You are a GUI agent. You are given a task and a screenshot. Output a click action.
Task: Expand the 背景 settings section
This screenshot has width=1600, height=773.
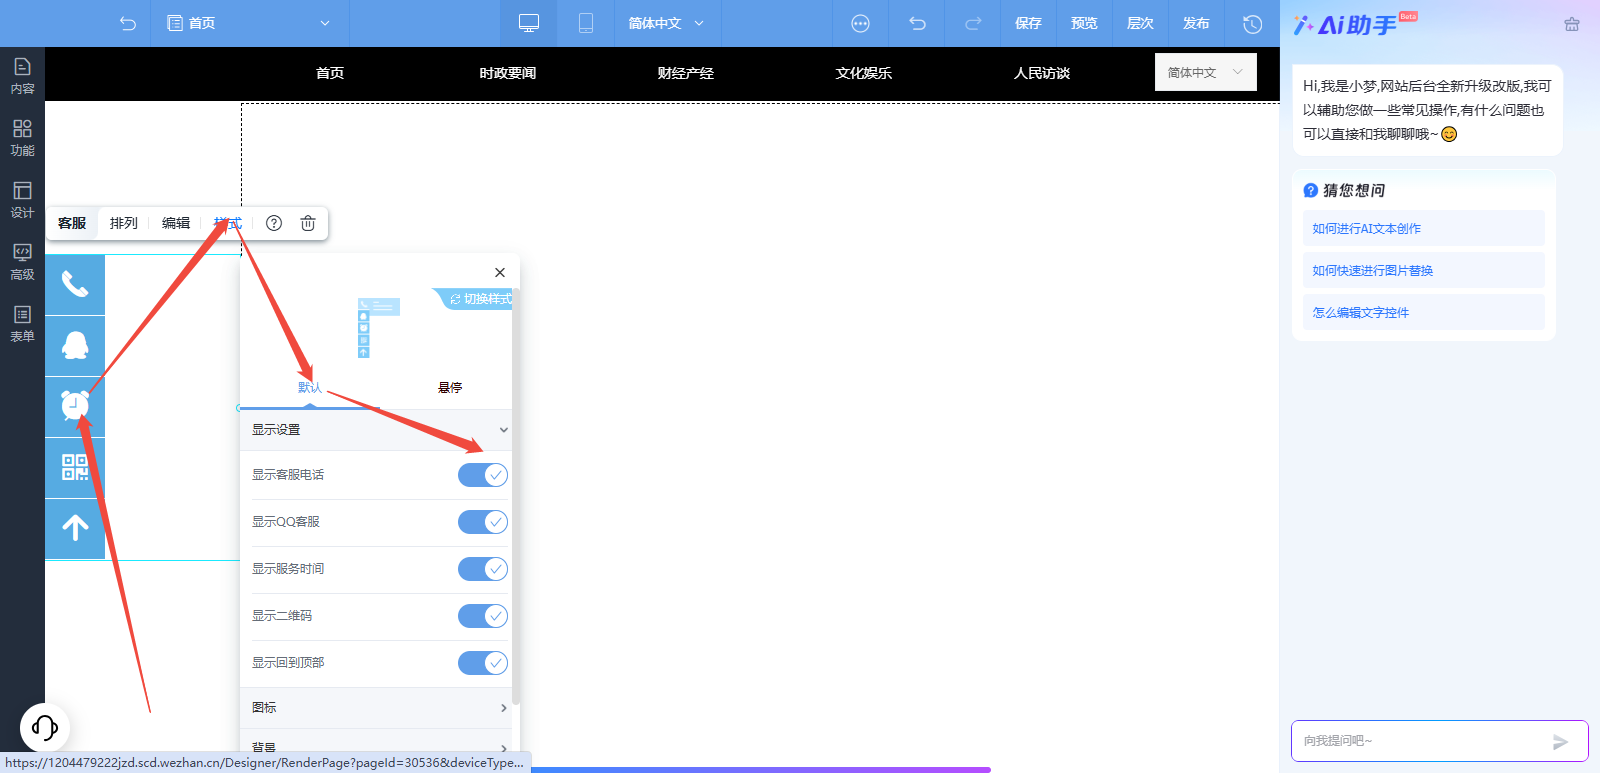point(376,747)
